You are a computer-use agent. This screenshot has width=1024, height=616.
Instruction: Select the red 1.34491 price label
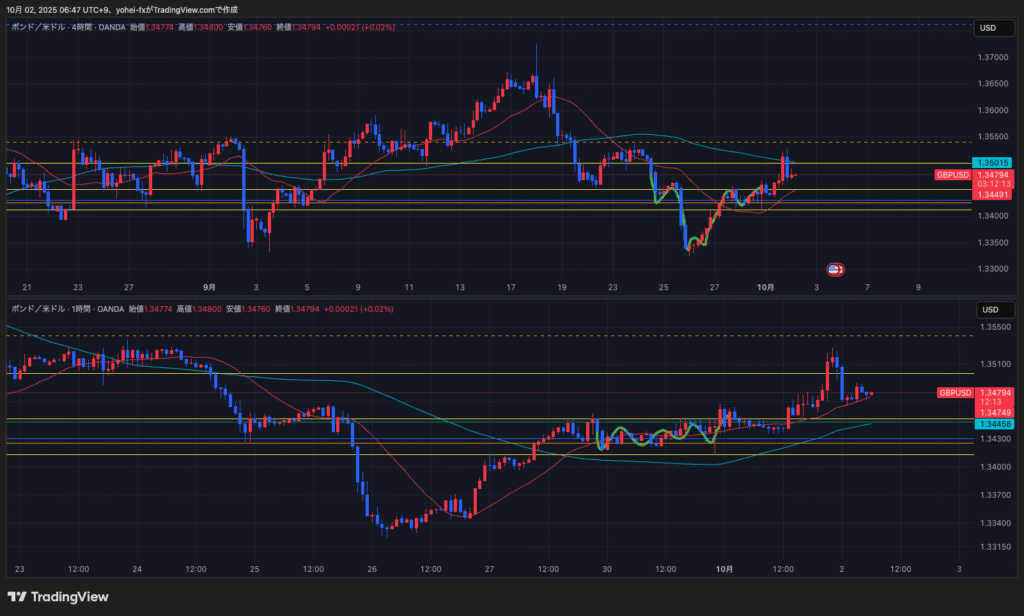(994, 195)
